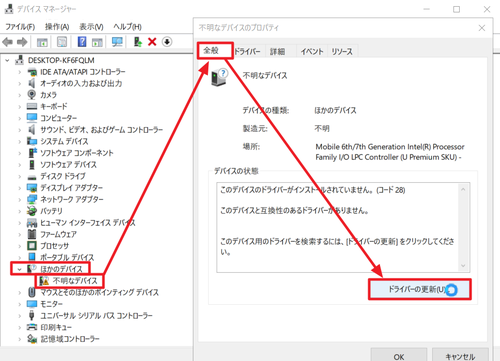The height and width of the screenshot is (361, 500).
Task: Click the blue Help question-mark toolbar icon
Action: click(82, 42)
